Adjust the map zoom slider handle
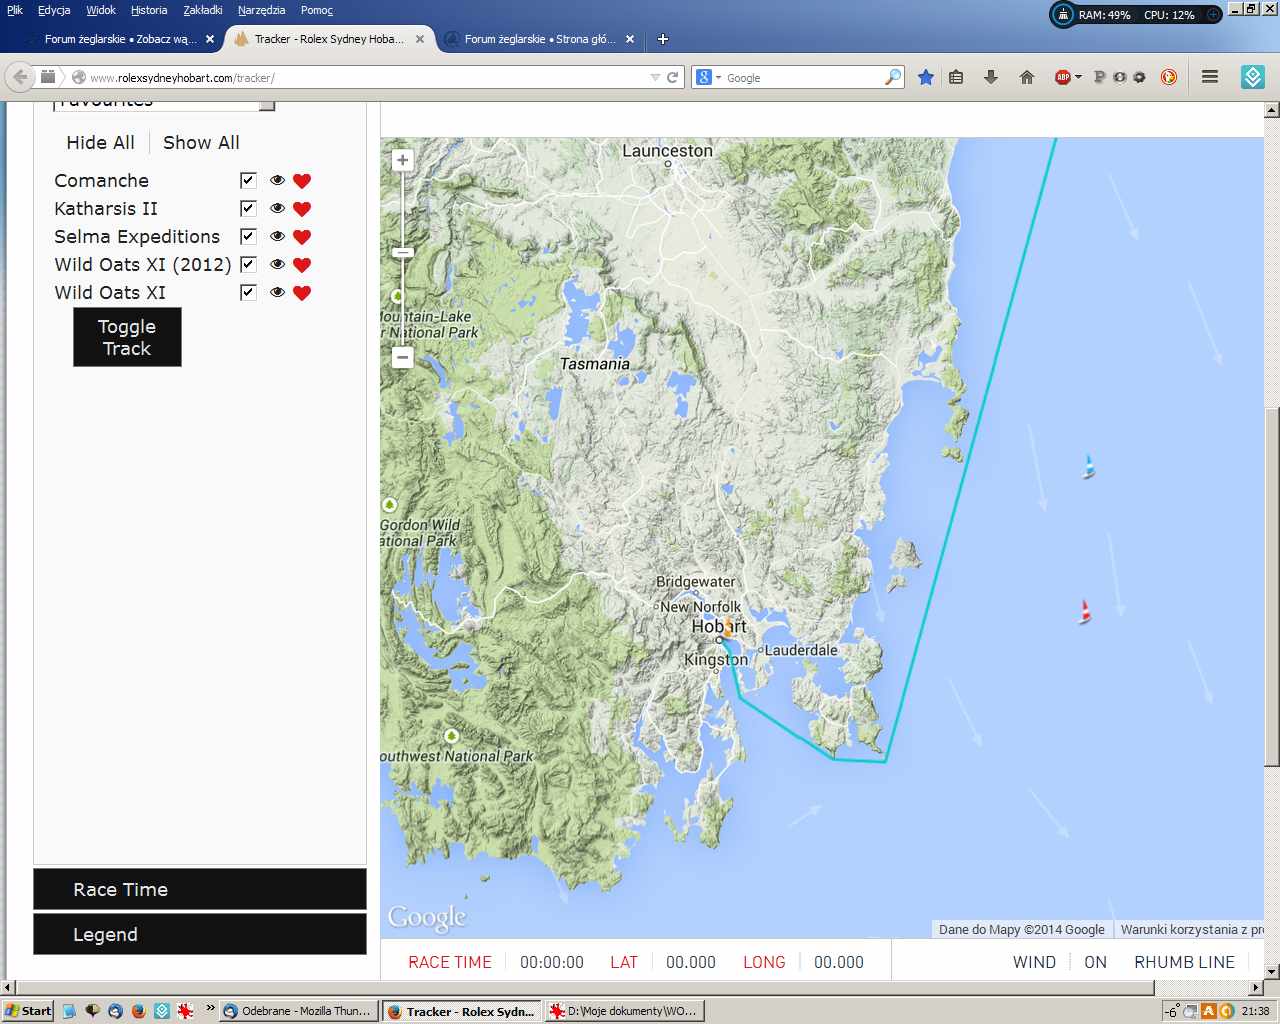 [x=403, y=252]
